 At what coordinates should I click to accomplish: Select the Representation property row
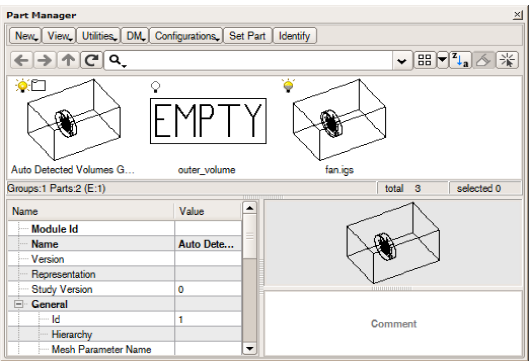[125, 274]
